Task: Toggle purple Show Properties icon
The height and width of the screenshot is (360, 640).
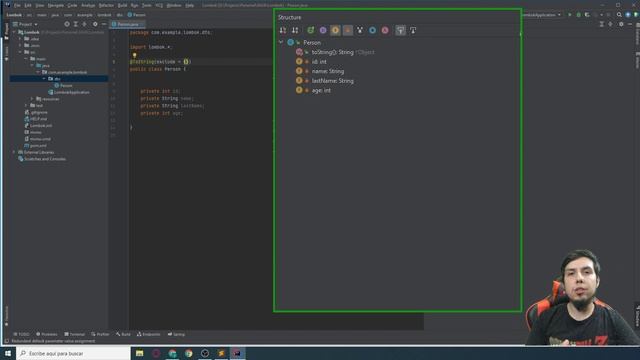Action: coord(323,30)
